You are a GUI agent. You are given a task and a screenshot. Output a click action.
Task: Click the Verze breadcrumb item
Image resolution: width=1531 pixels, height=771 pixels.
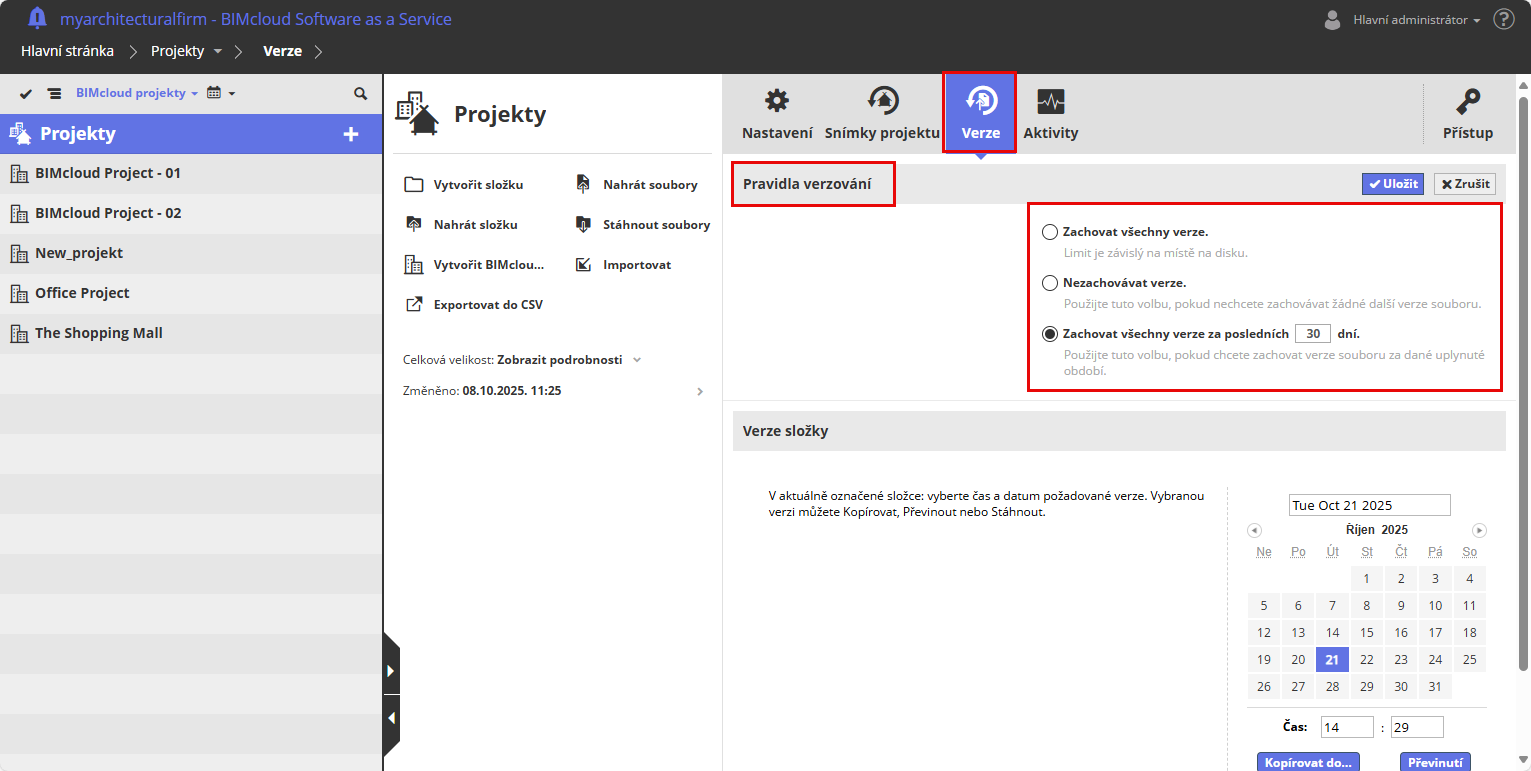pos(282,51)
